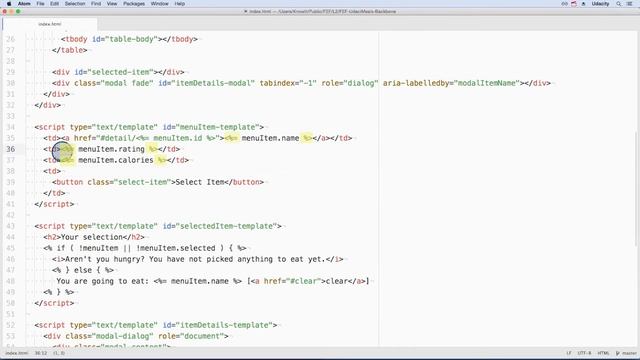Click the master git branch indicator
Viewport: 640px width, 360px height.
[x=627, y=353]
